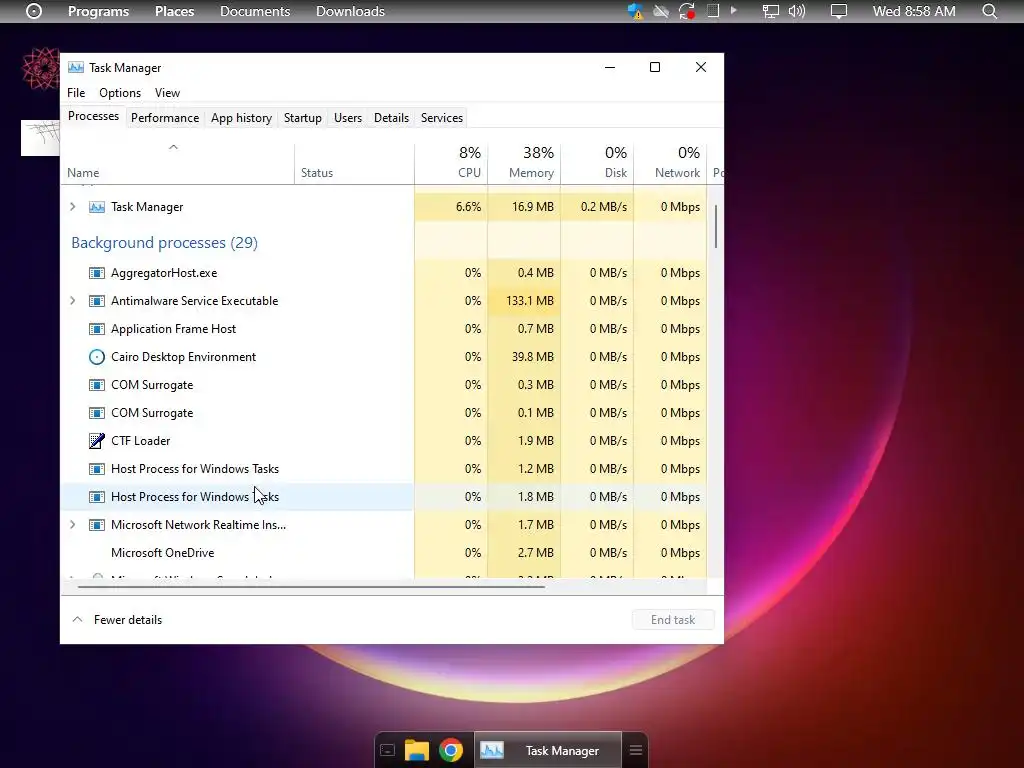This screenshot has height=768, width=1024.
Task: Click the Cairo menu circle icon
Action: [34, 11]
